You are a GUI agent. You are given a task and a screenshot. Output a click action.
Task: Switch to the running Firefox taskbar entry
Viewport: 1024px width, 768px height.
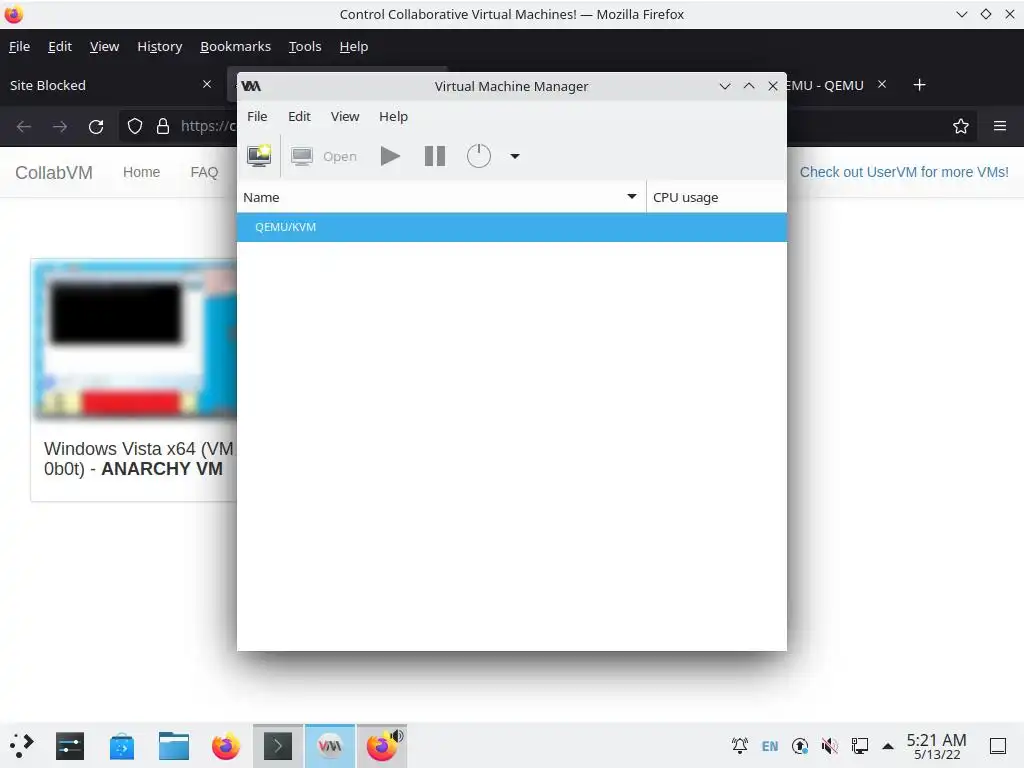382,746
